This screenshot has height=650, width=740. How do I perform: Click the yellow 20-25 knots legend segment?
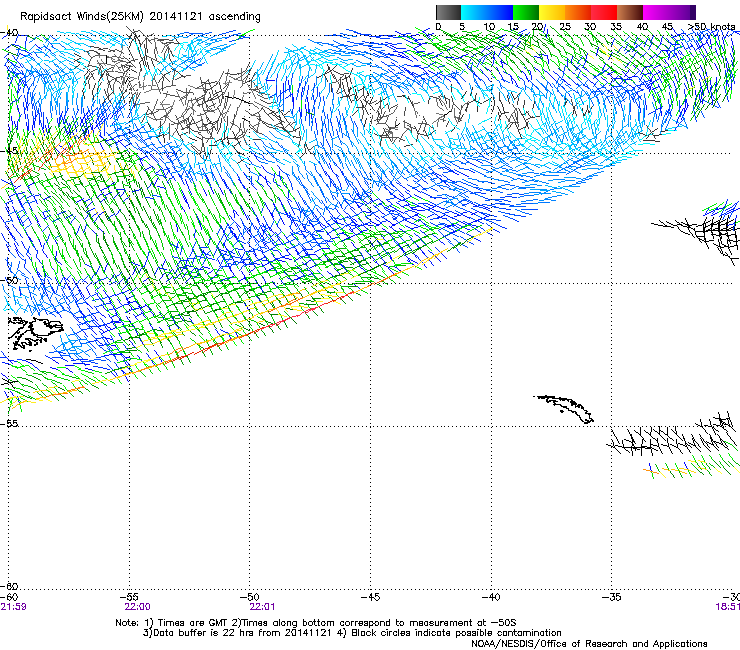click(x=552, y=12)
